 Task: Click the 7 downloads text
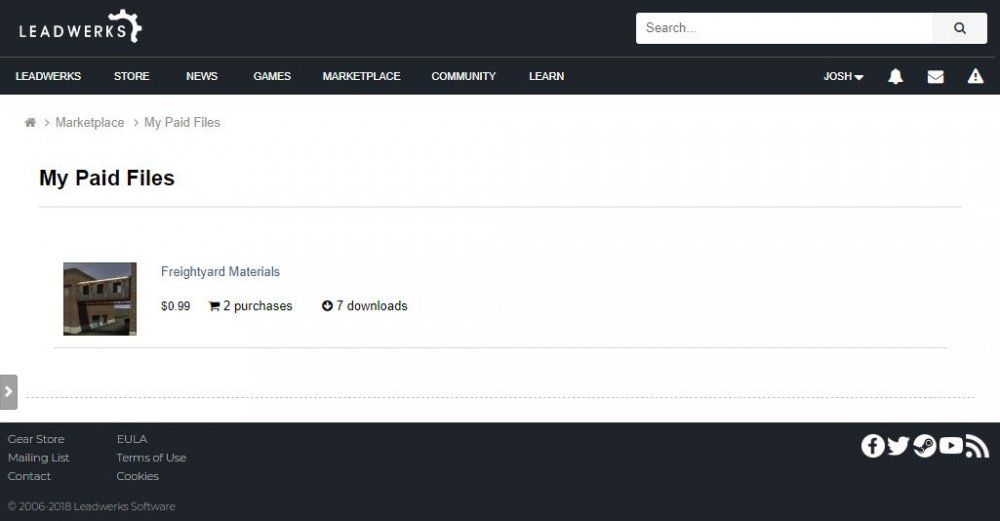pos(372,306)
